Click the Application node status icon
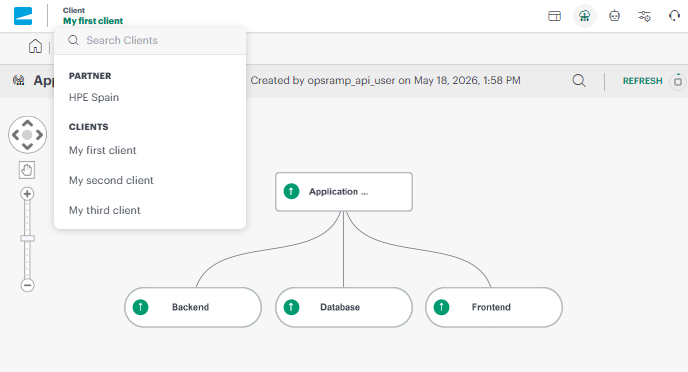688x372 pixels. pyautogui.click(x=291, y=192)
